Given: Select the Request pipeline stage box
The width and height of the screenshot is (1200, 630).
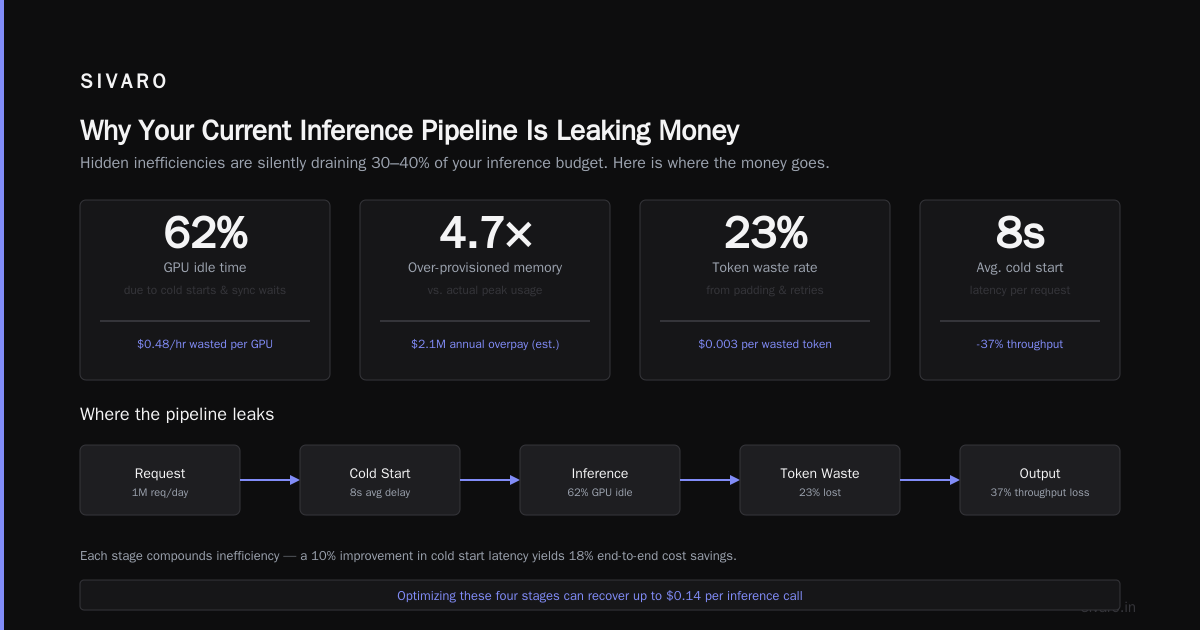Looking at the screenshot, I should pos(160,480).
